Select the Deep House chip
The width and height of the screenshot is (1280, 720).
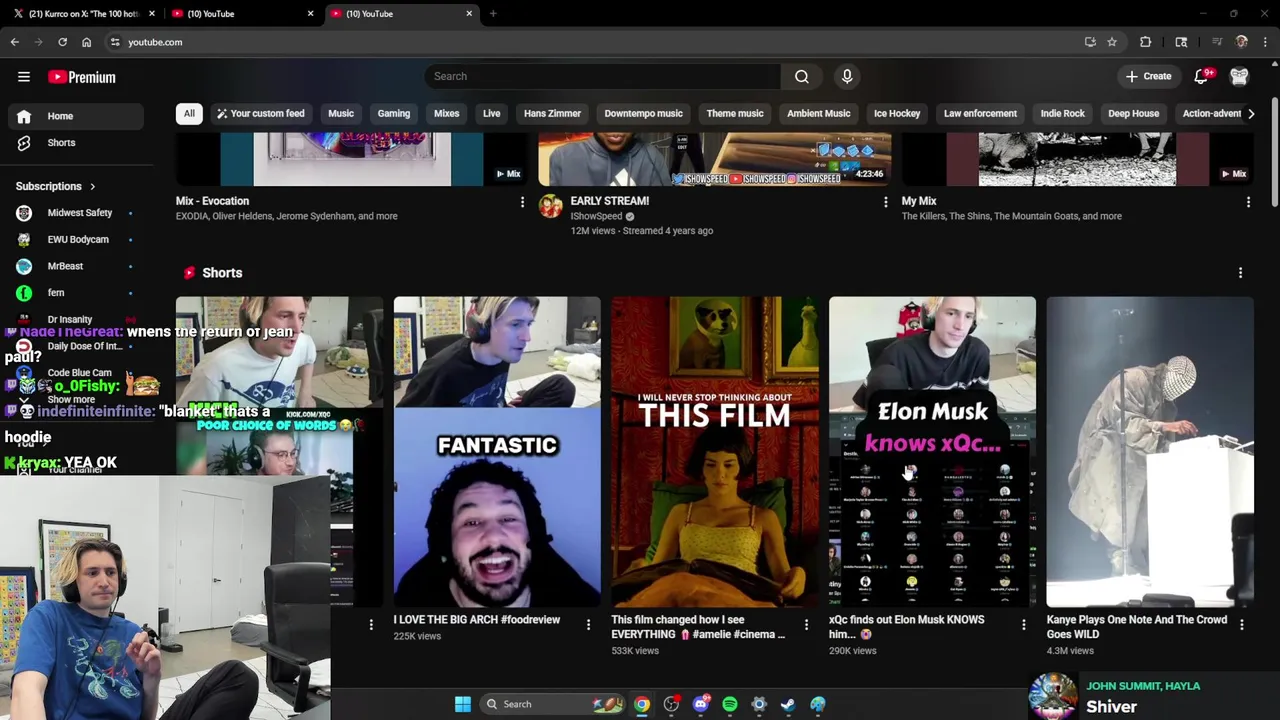point(1133,114)
